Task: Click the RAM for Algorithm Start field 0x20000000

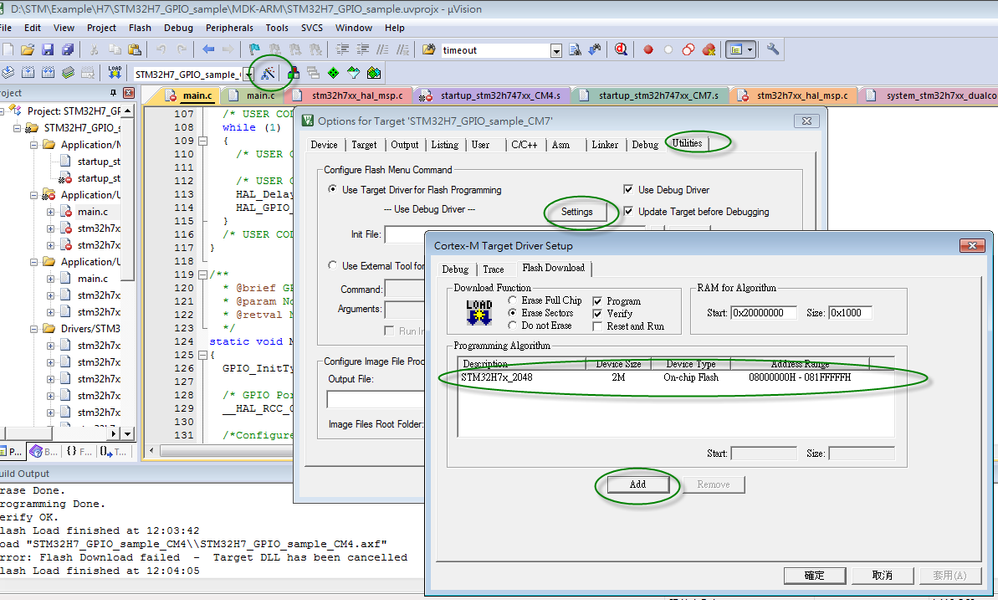Action: click(x=763, y=313)
